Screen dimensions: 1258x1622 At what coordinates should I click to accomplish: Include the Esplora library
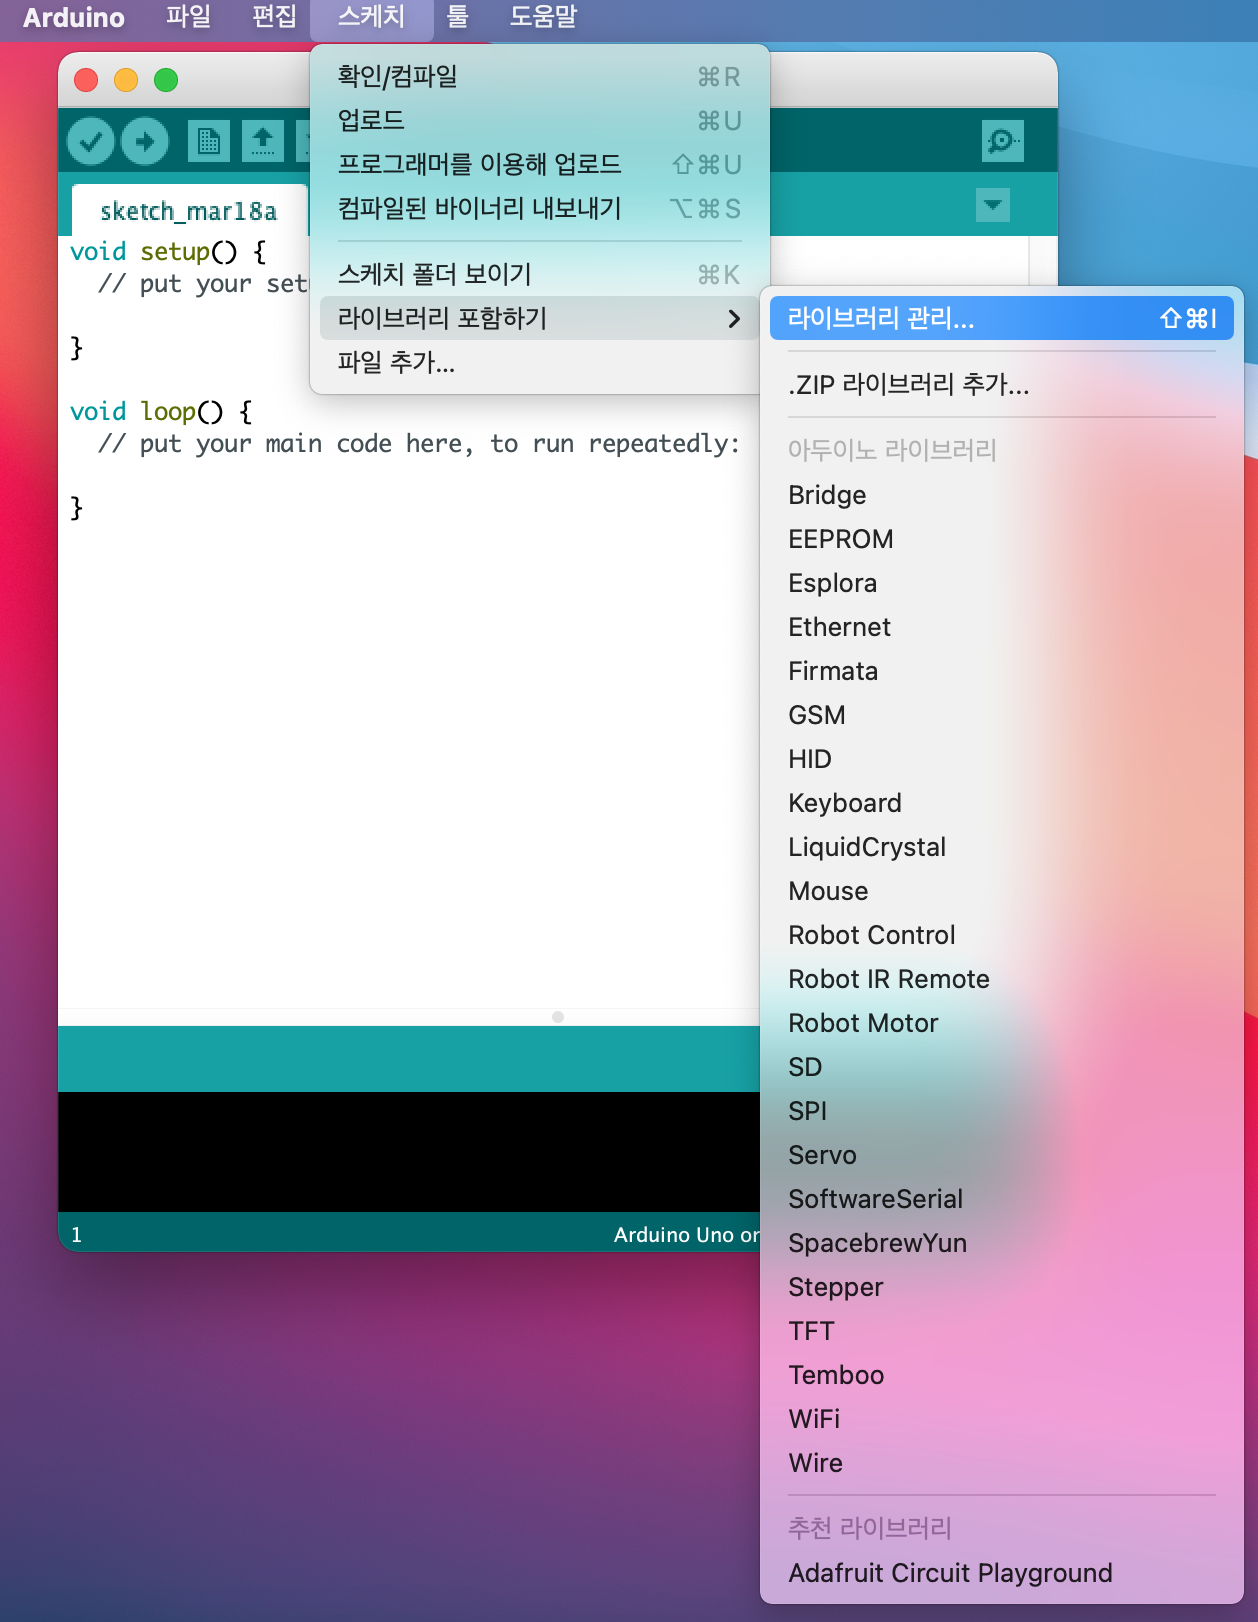point(1002,583)
